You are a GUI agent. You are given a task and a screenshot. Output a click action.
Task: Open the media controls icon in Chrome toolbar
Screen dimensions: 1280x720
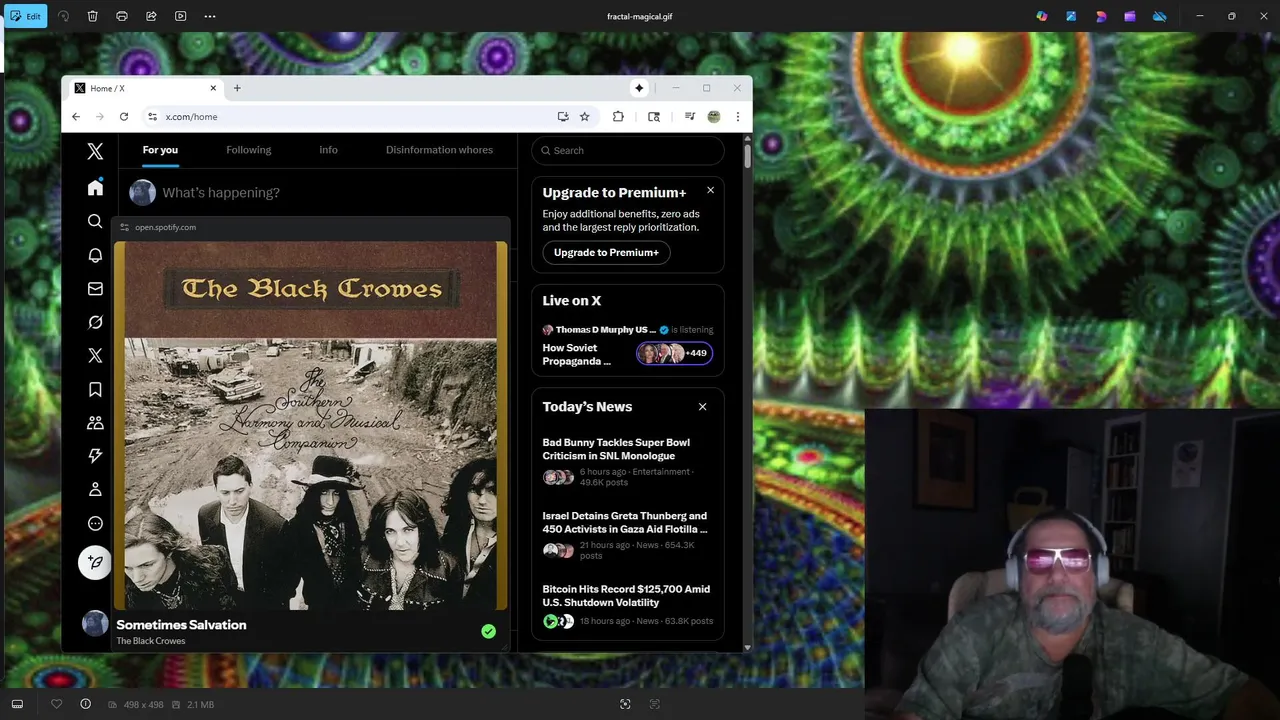pos(690,117)
